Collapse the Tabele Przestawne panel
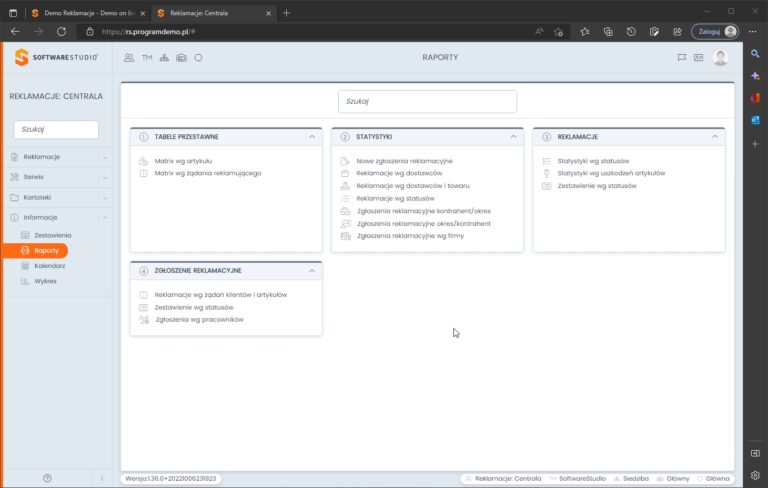Screen dimensions: 768x488 (x=312, y=137)
